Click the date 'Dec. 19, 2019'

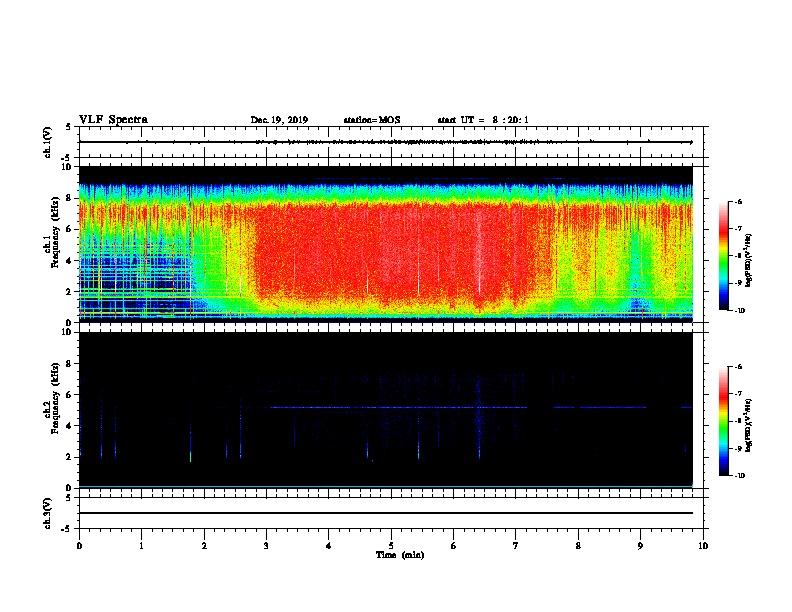[x=279, y=120]
